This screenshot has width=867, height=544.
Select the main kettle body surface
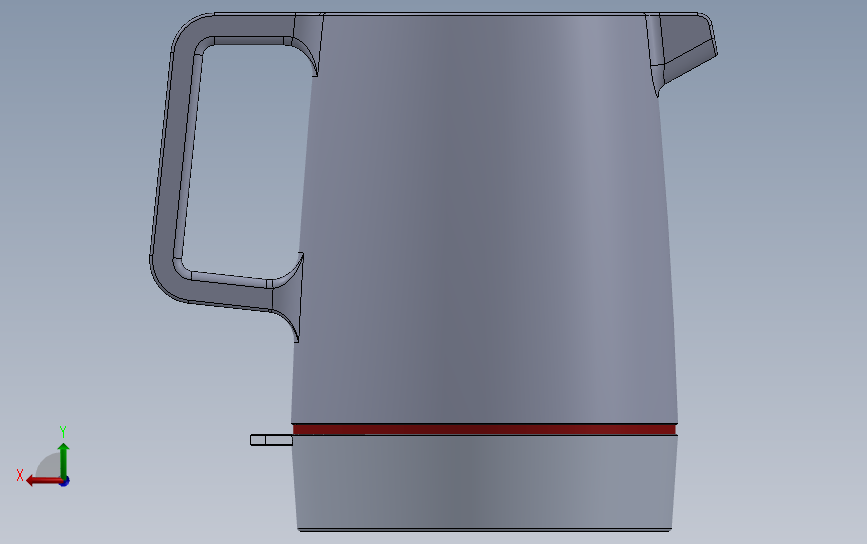tap(484, 221)
